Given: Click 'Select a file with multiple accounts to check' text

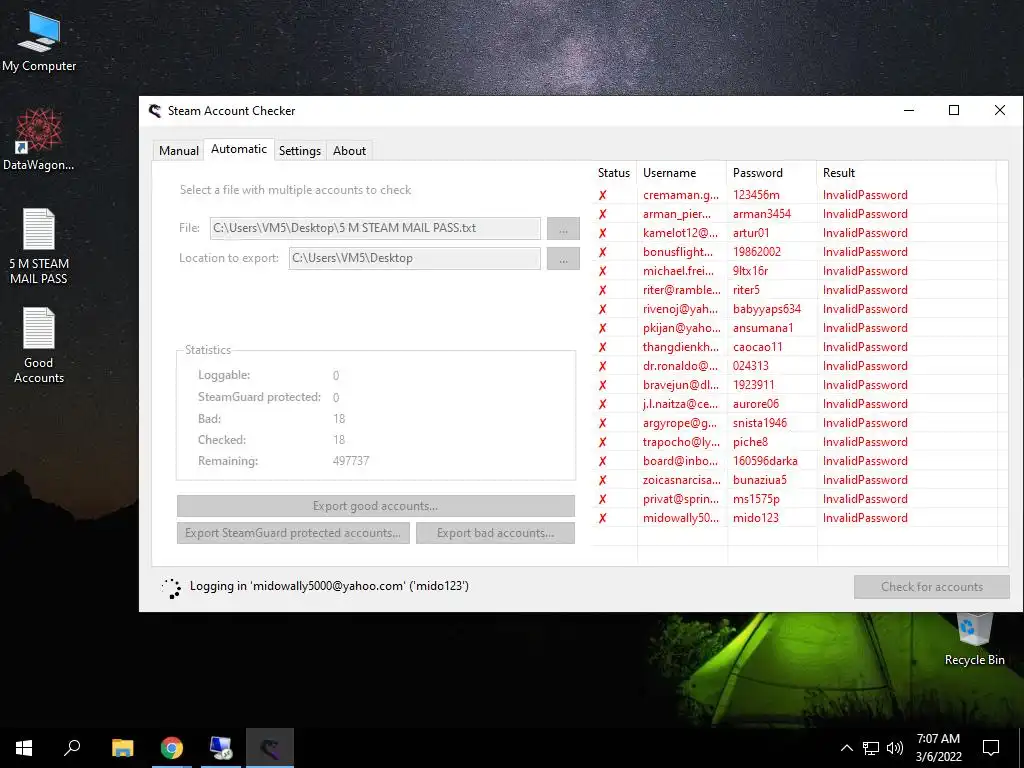Looking at the screenshot, I should [x=295, y=190].
